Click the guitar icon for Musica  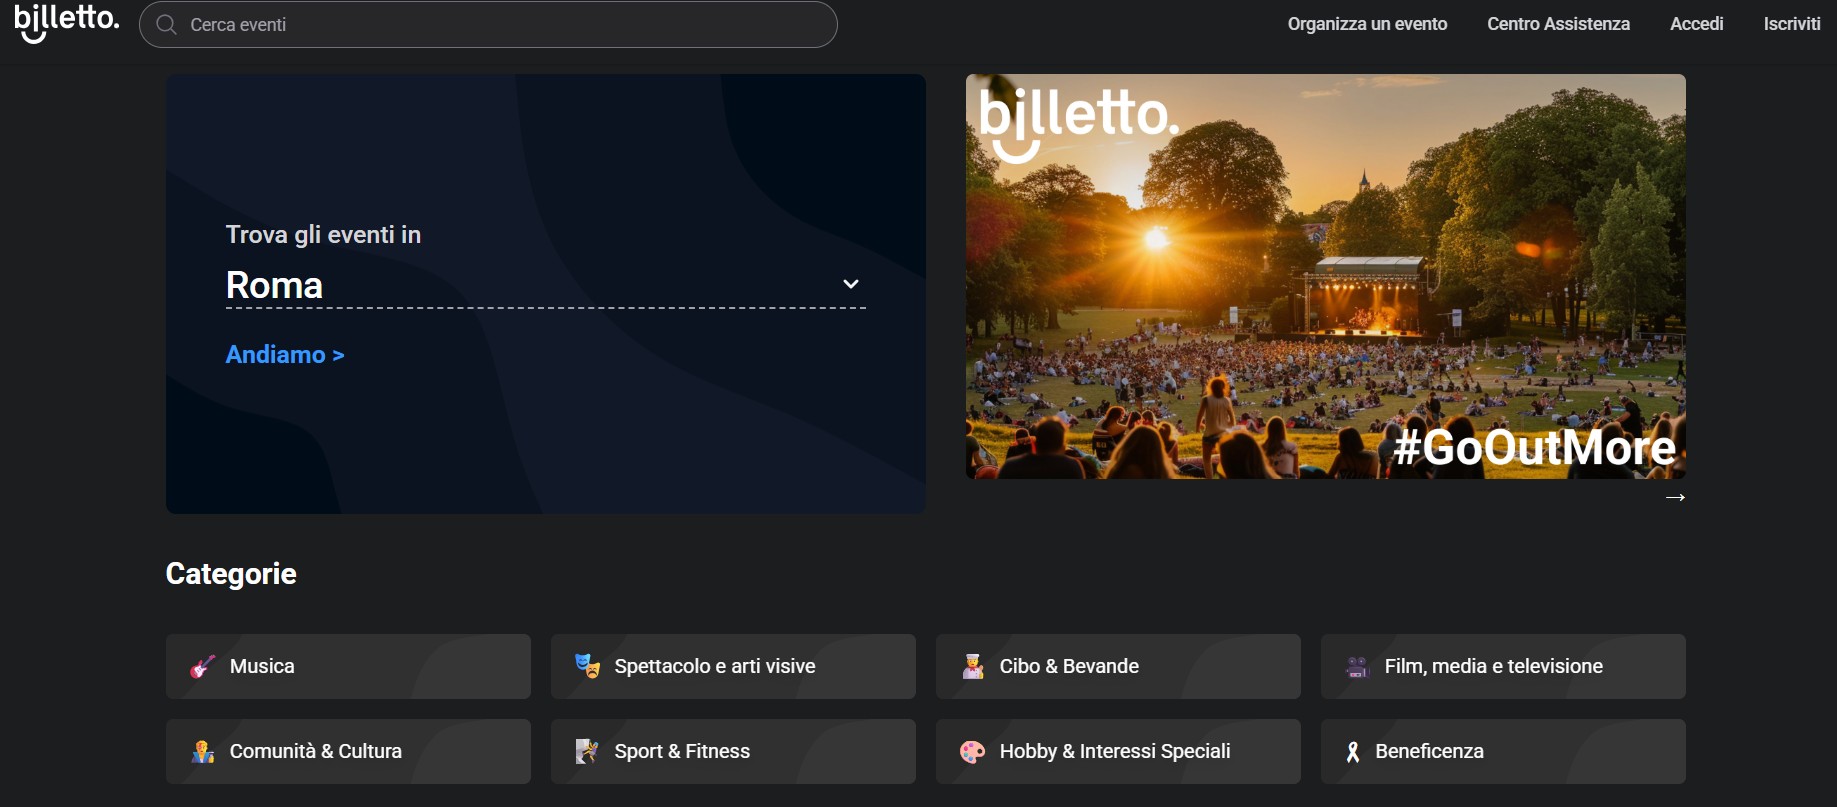click(203, 667)
